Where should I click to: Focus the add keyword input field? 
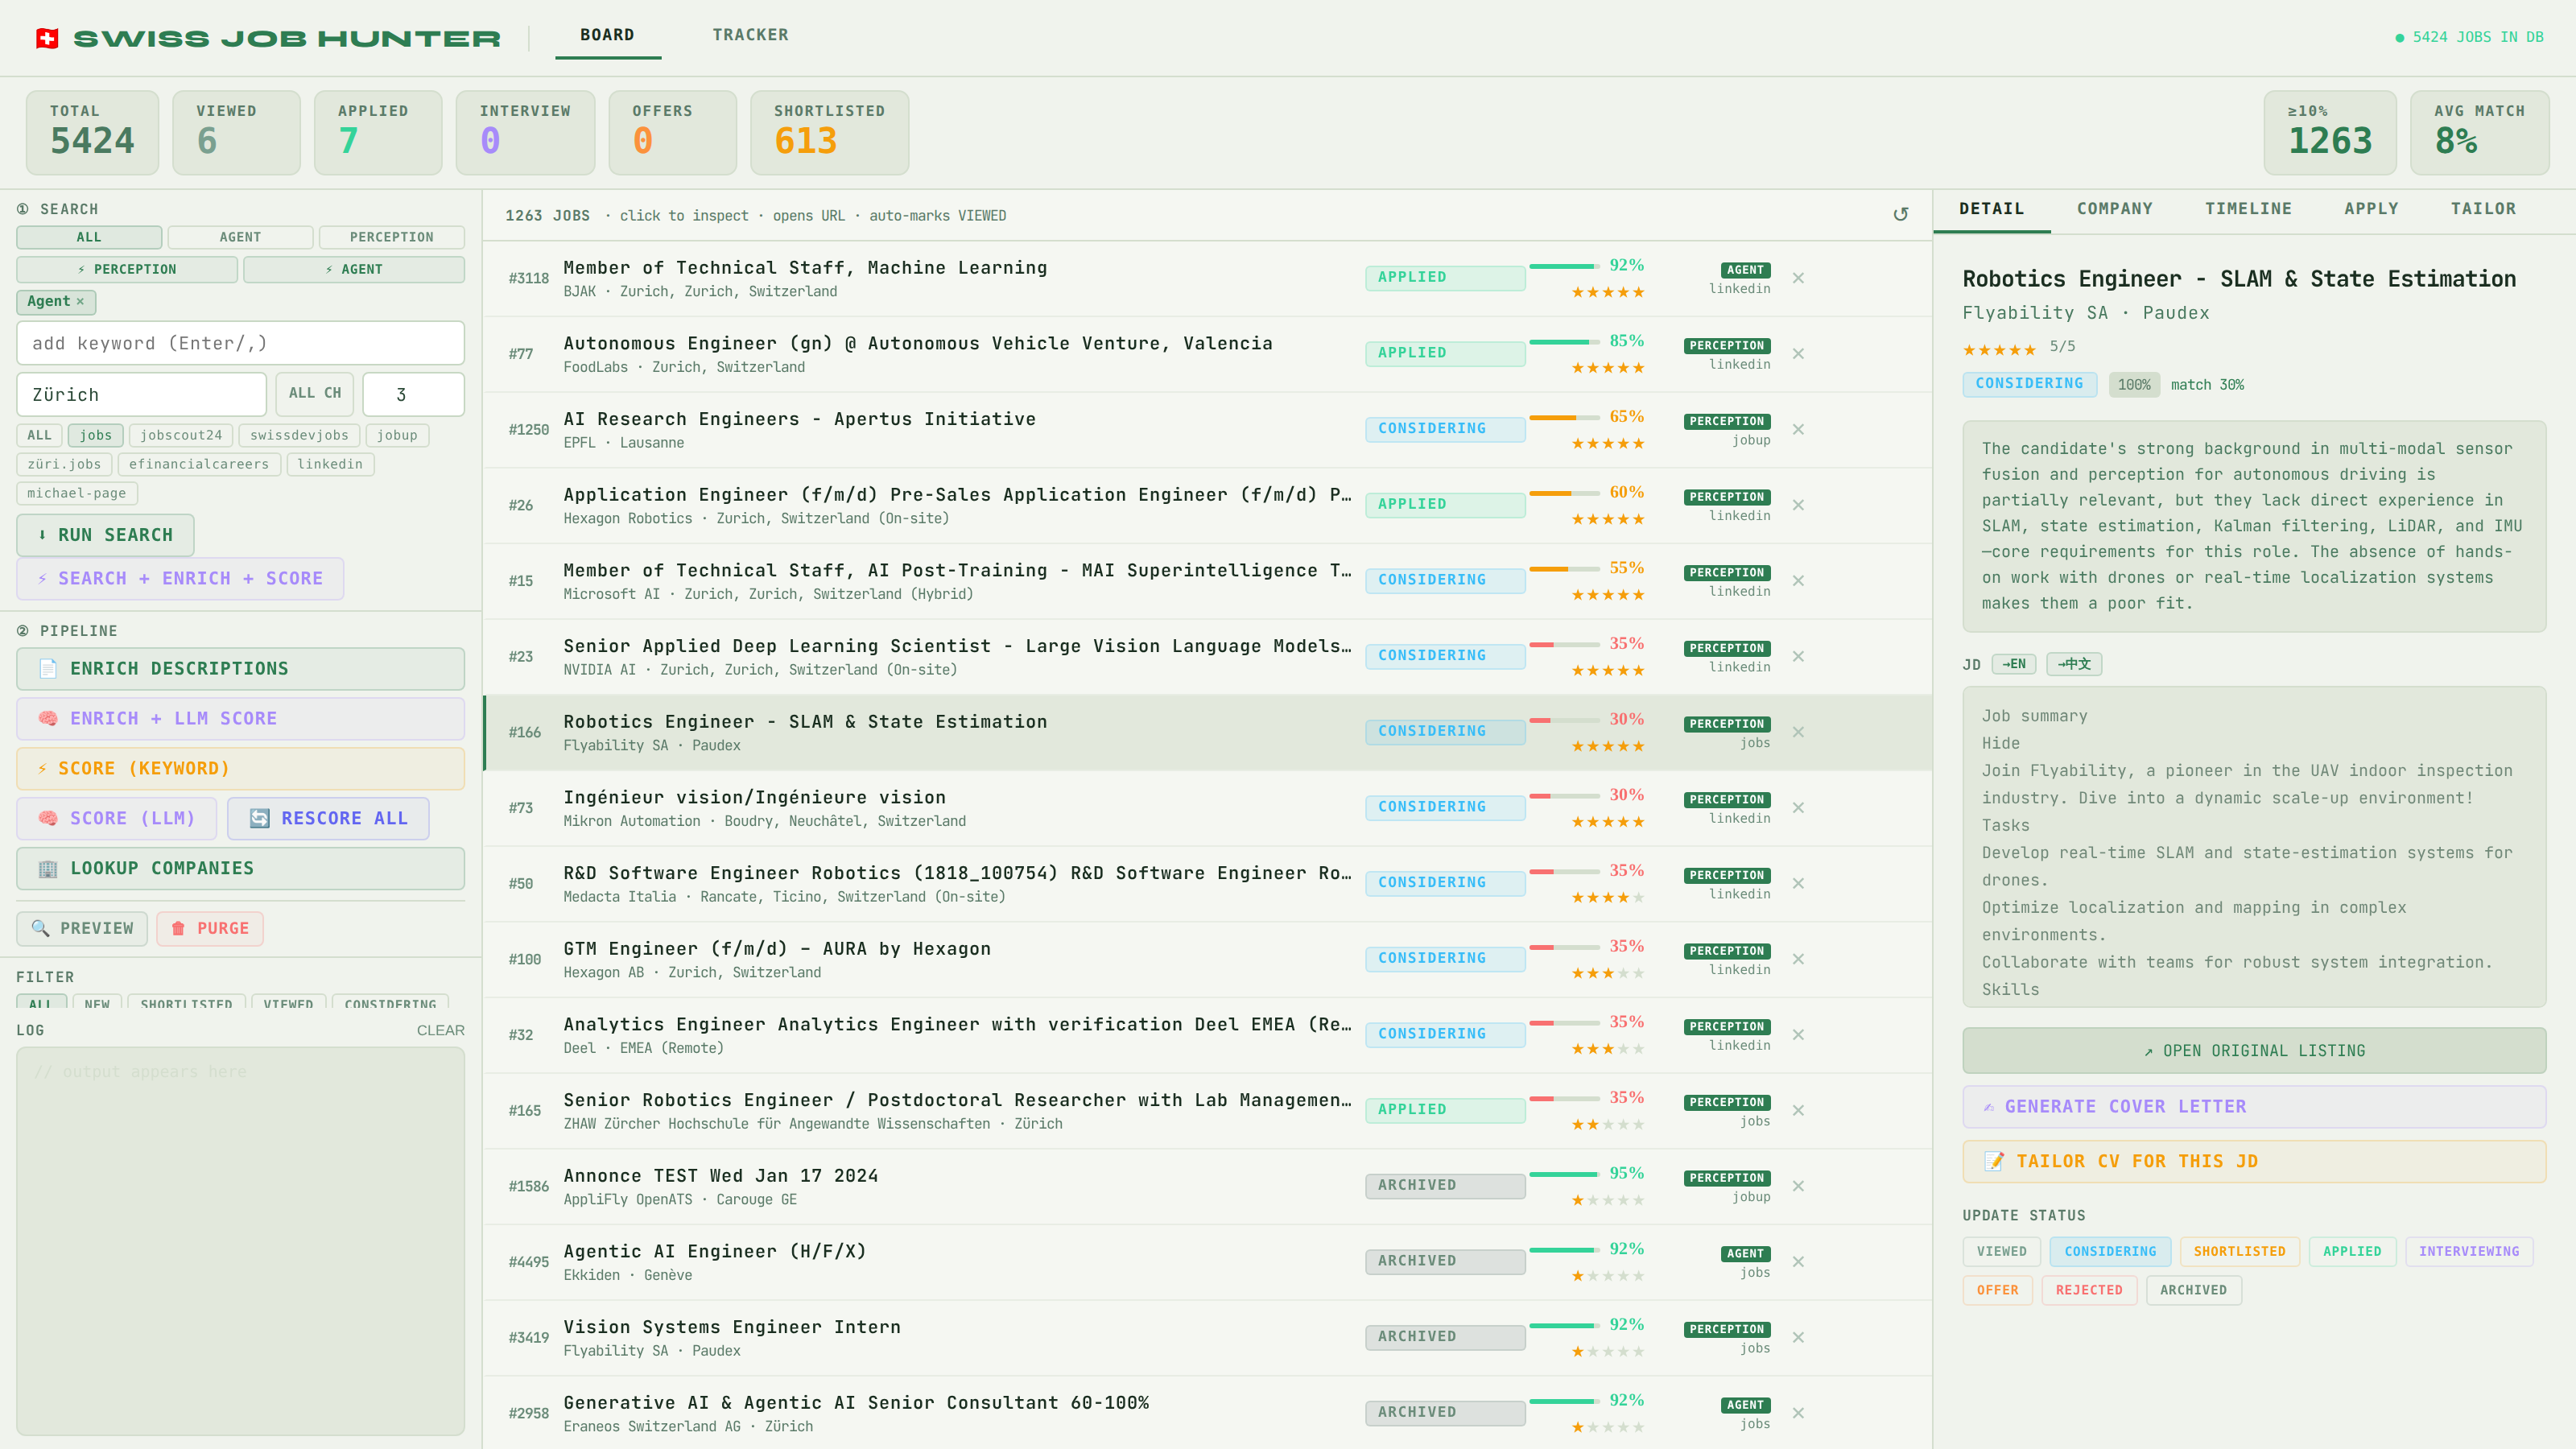click(240, 343)
